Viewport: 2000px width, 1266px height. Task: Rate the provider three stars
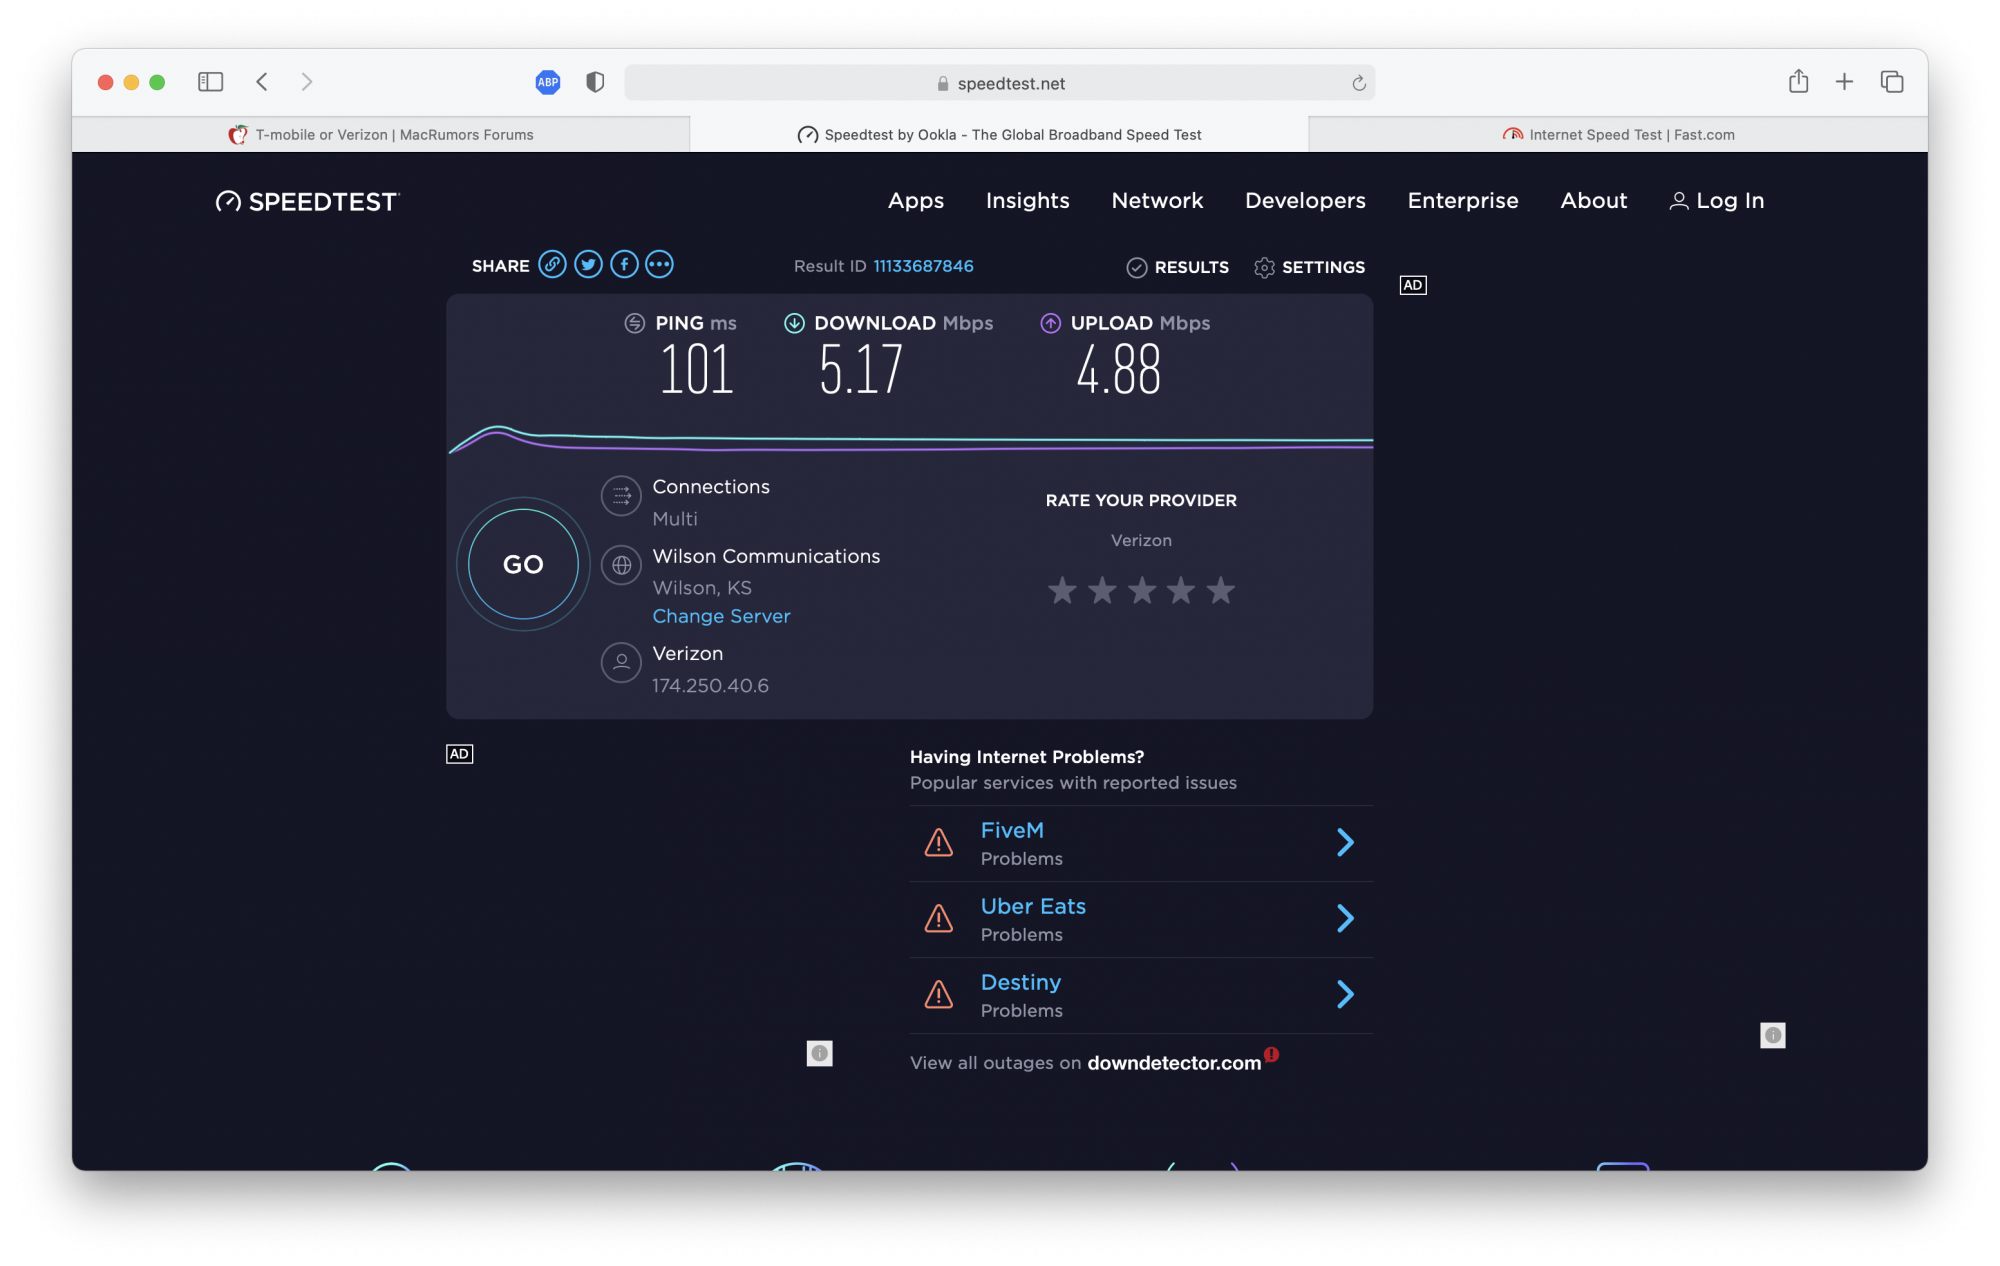[x=1141, y=590]
